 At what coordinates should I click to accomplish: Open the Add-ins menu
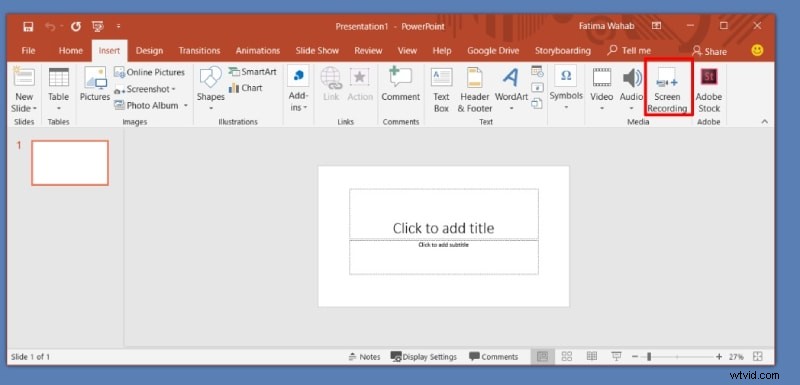[x=298, y=89]
